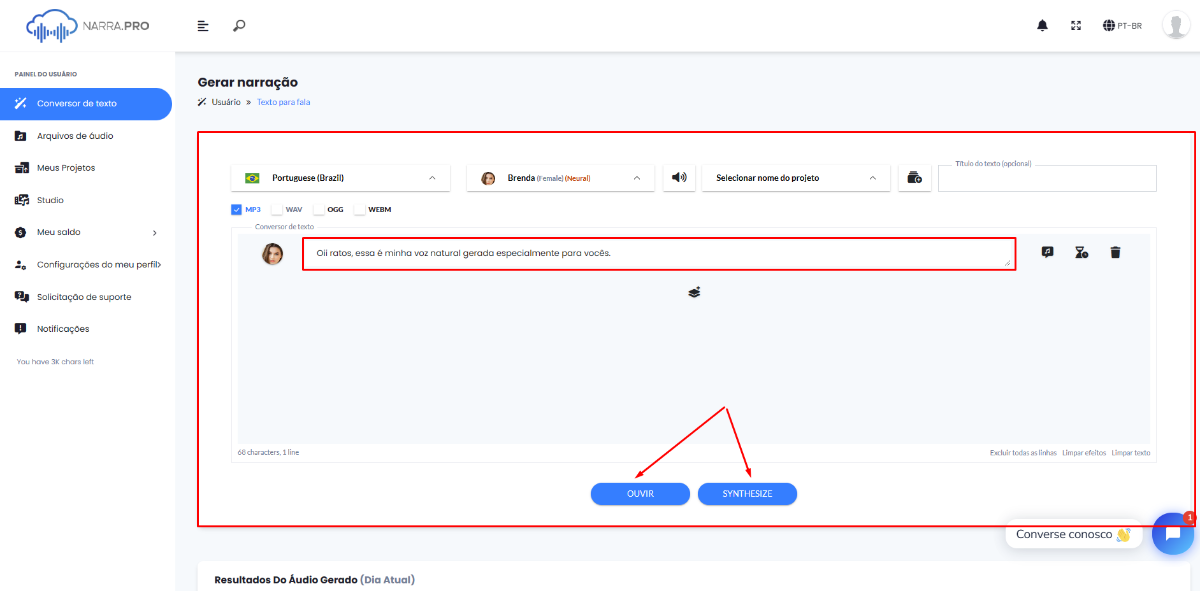Viewport: 1200px width, 591px height.
Task: Click the create project folder icon
Action: 915,178
